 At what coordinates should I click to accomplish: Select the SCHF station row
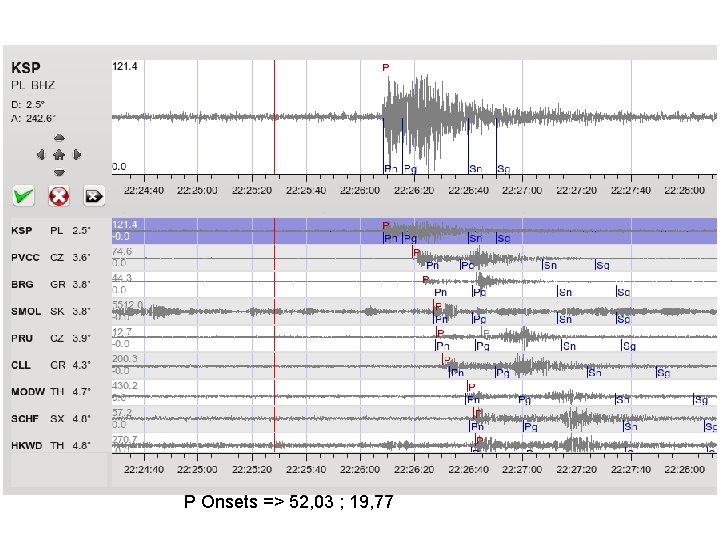click(x=364, y=419)
